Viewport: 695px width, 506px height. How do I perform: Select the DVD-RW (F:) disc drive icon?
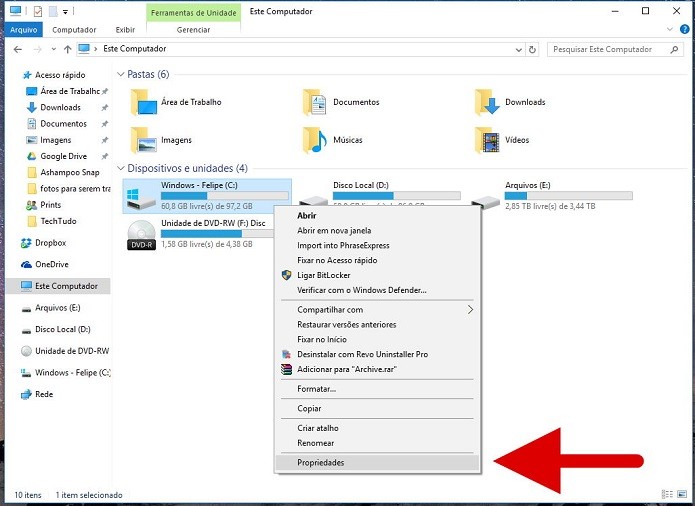[141, 235]
